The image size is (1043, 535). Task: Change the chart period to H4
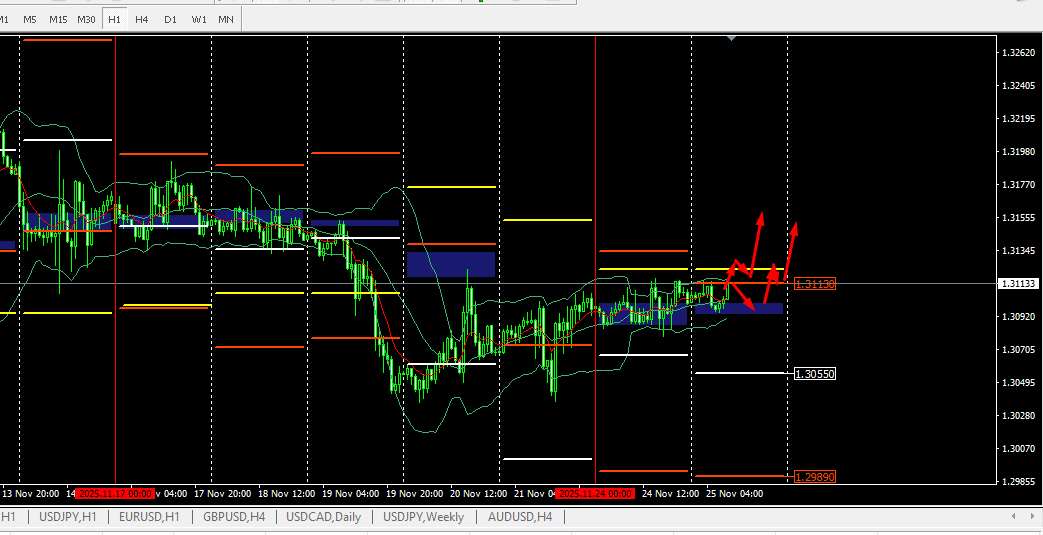(x=142, y=19)
